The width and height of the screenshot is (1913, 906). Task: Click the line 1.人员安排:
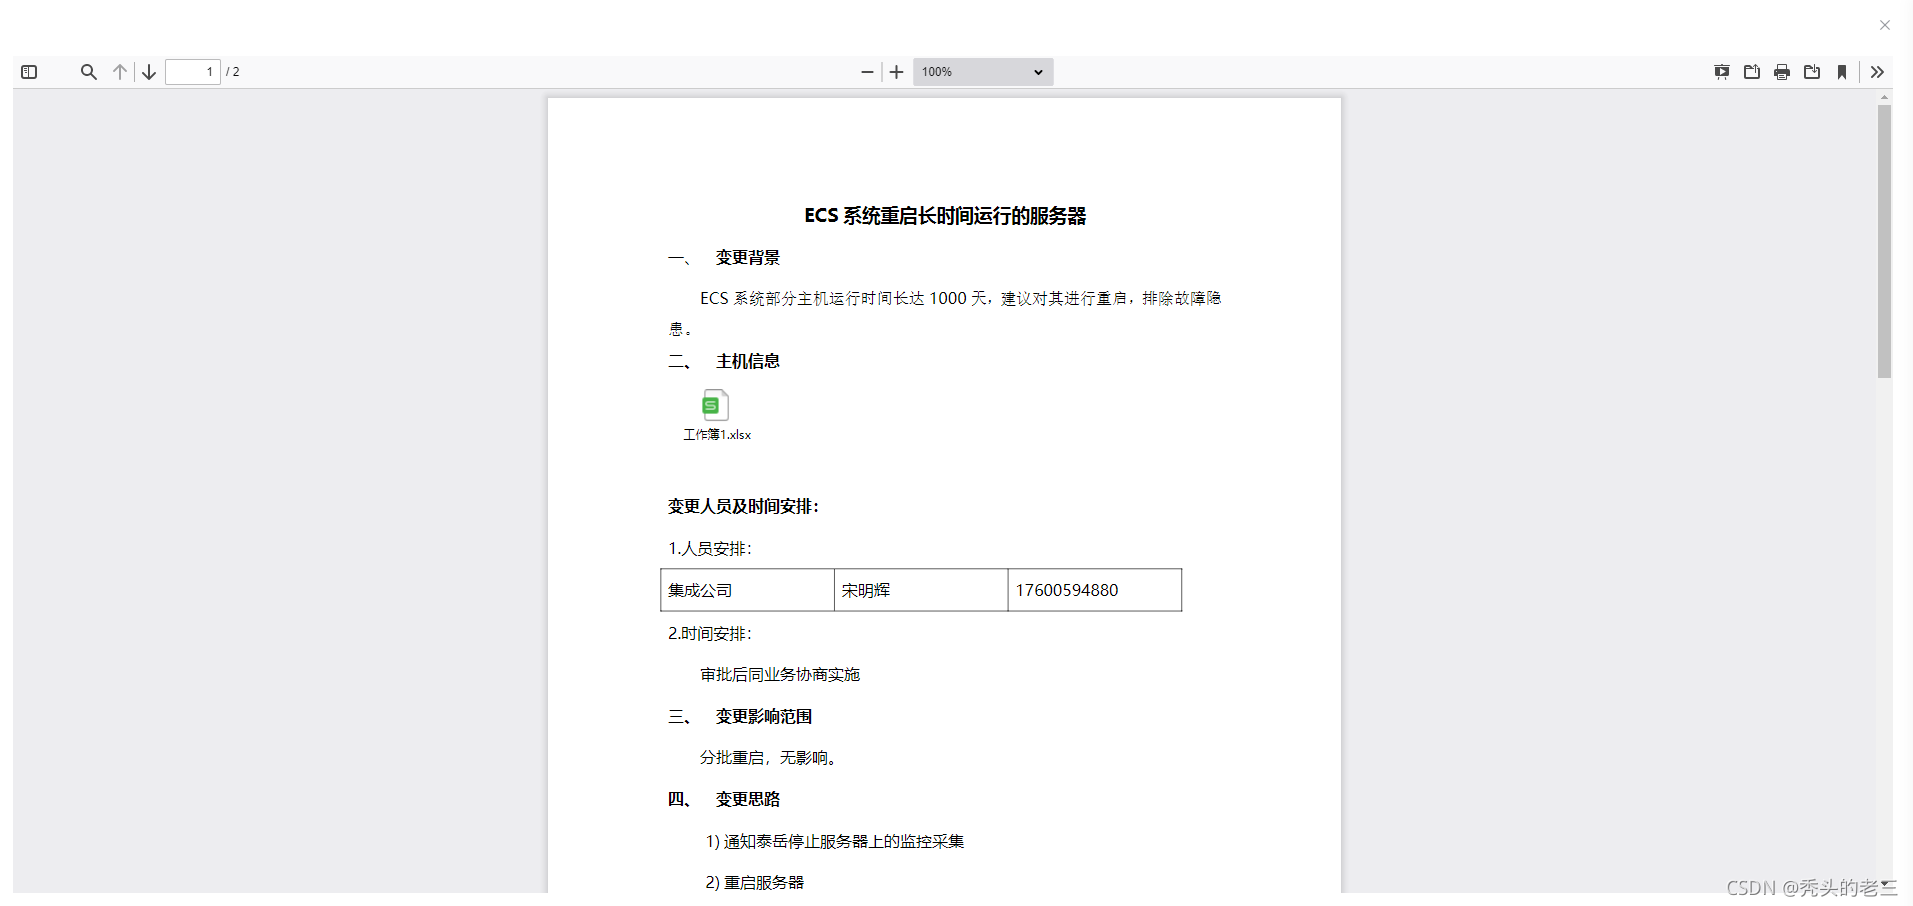[710, 549]
